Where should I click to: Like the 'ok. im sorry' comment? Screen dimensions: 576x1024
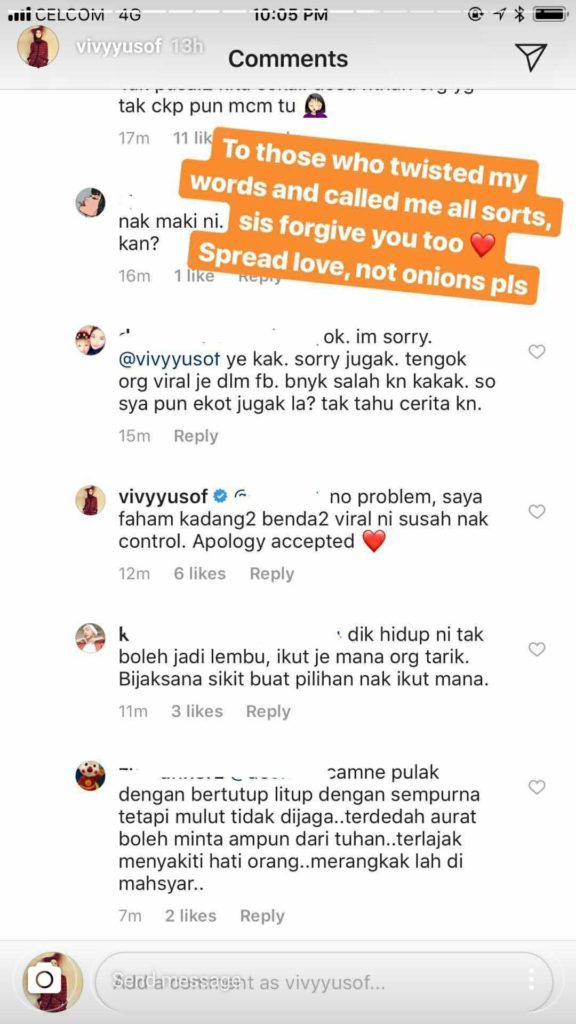(536, 352)
